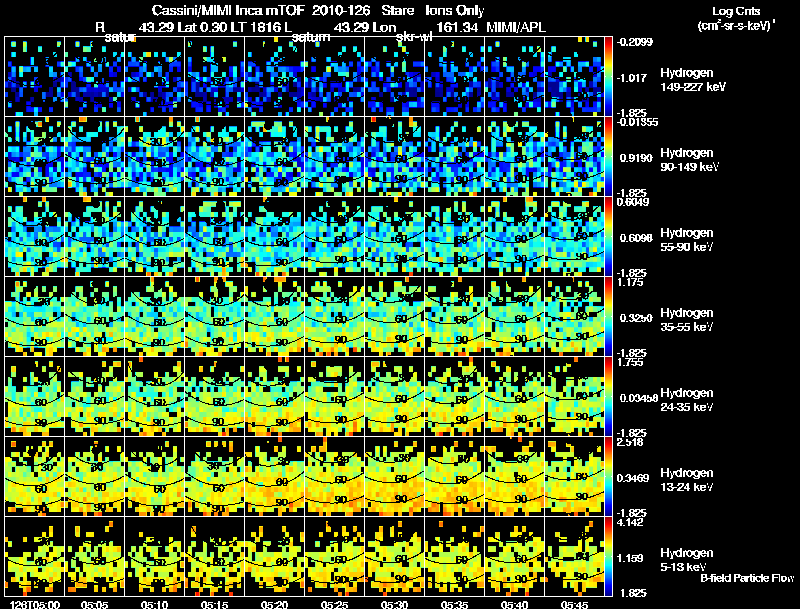
Task: Select the 'Hydrogen 90-149 keV' row label
Action: click(689, 160)
